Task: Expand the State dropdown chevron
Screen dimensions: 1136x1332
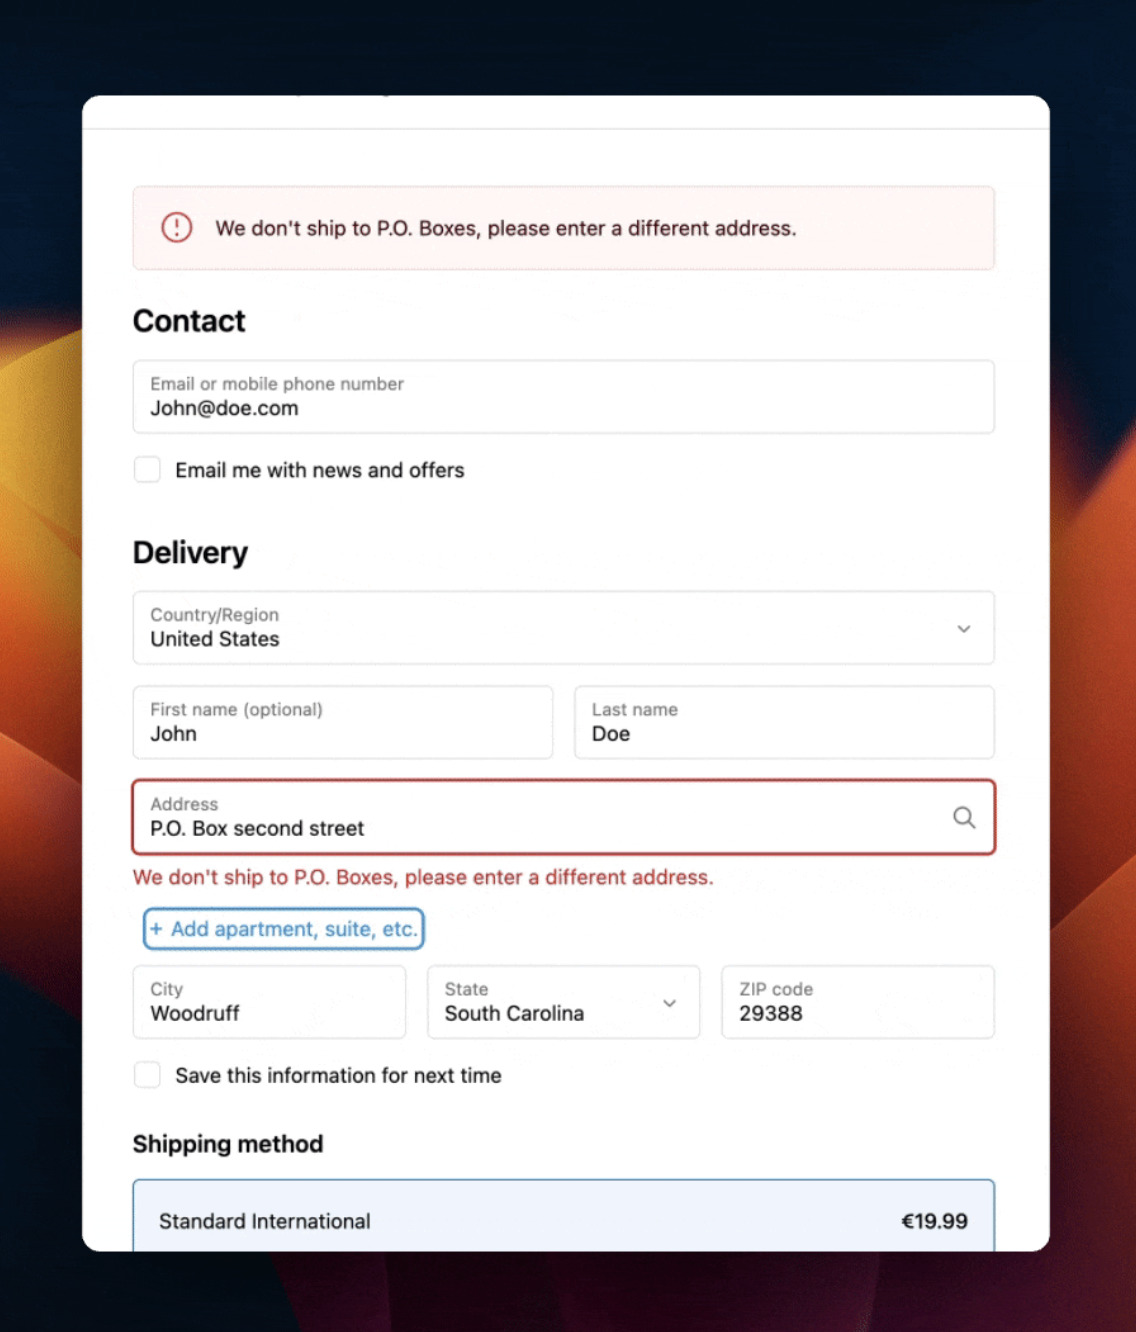Action: [x=669, y=1003]
